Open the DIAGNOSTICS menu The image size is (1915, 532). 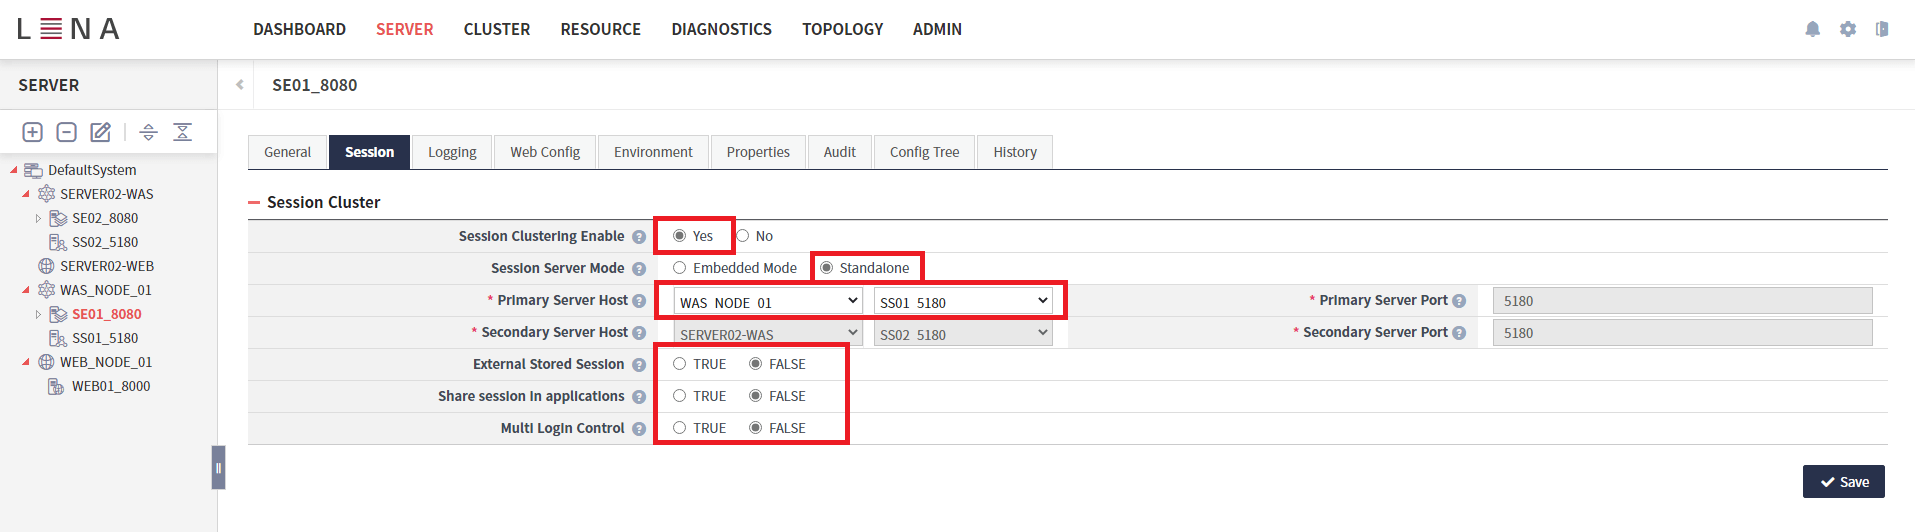(x=721, y=29)
